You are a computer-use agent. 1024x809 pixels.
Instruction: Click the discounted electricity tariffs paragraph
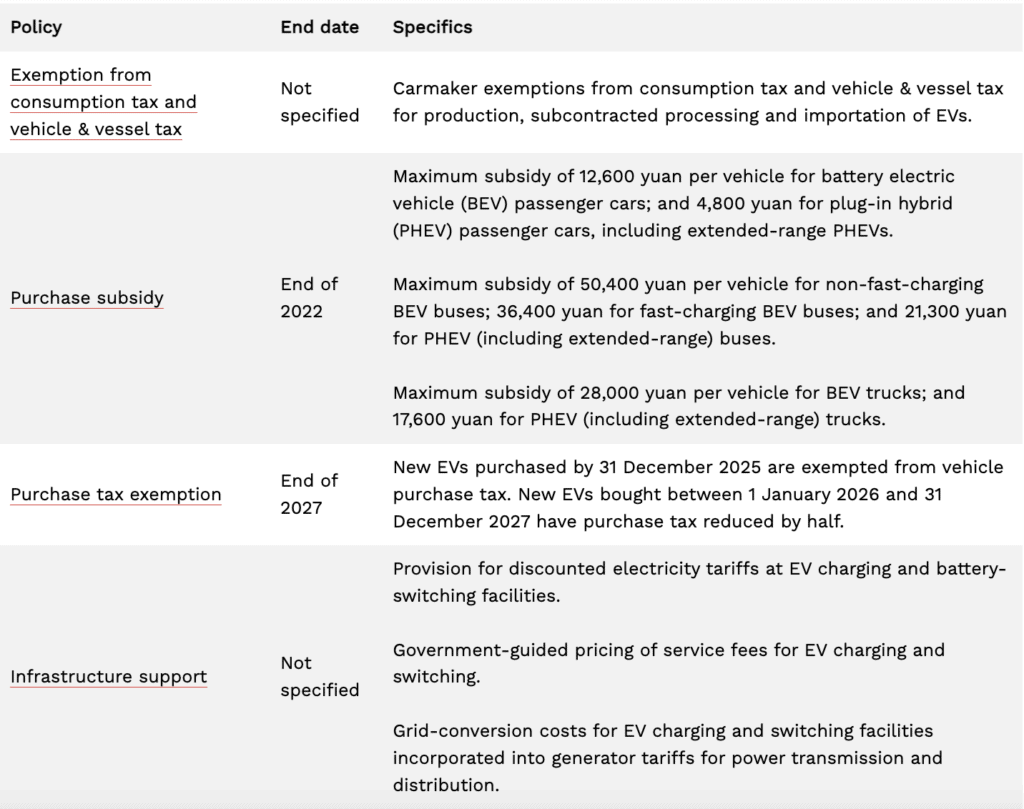tap(697, 582)
